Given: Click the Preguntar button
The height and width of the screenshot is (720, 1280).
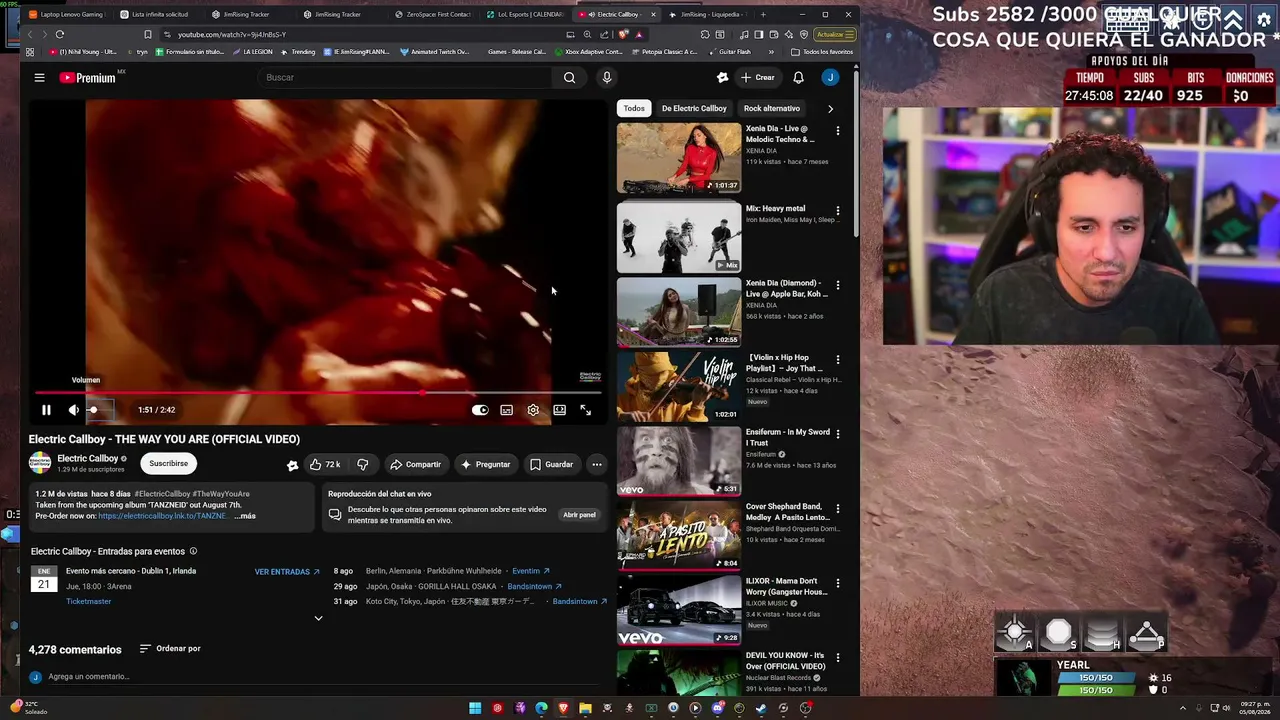Looking at the screenshot, I should pos(485,464).
